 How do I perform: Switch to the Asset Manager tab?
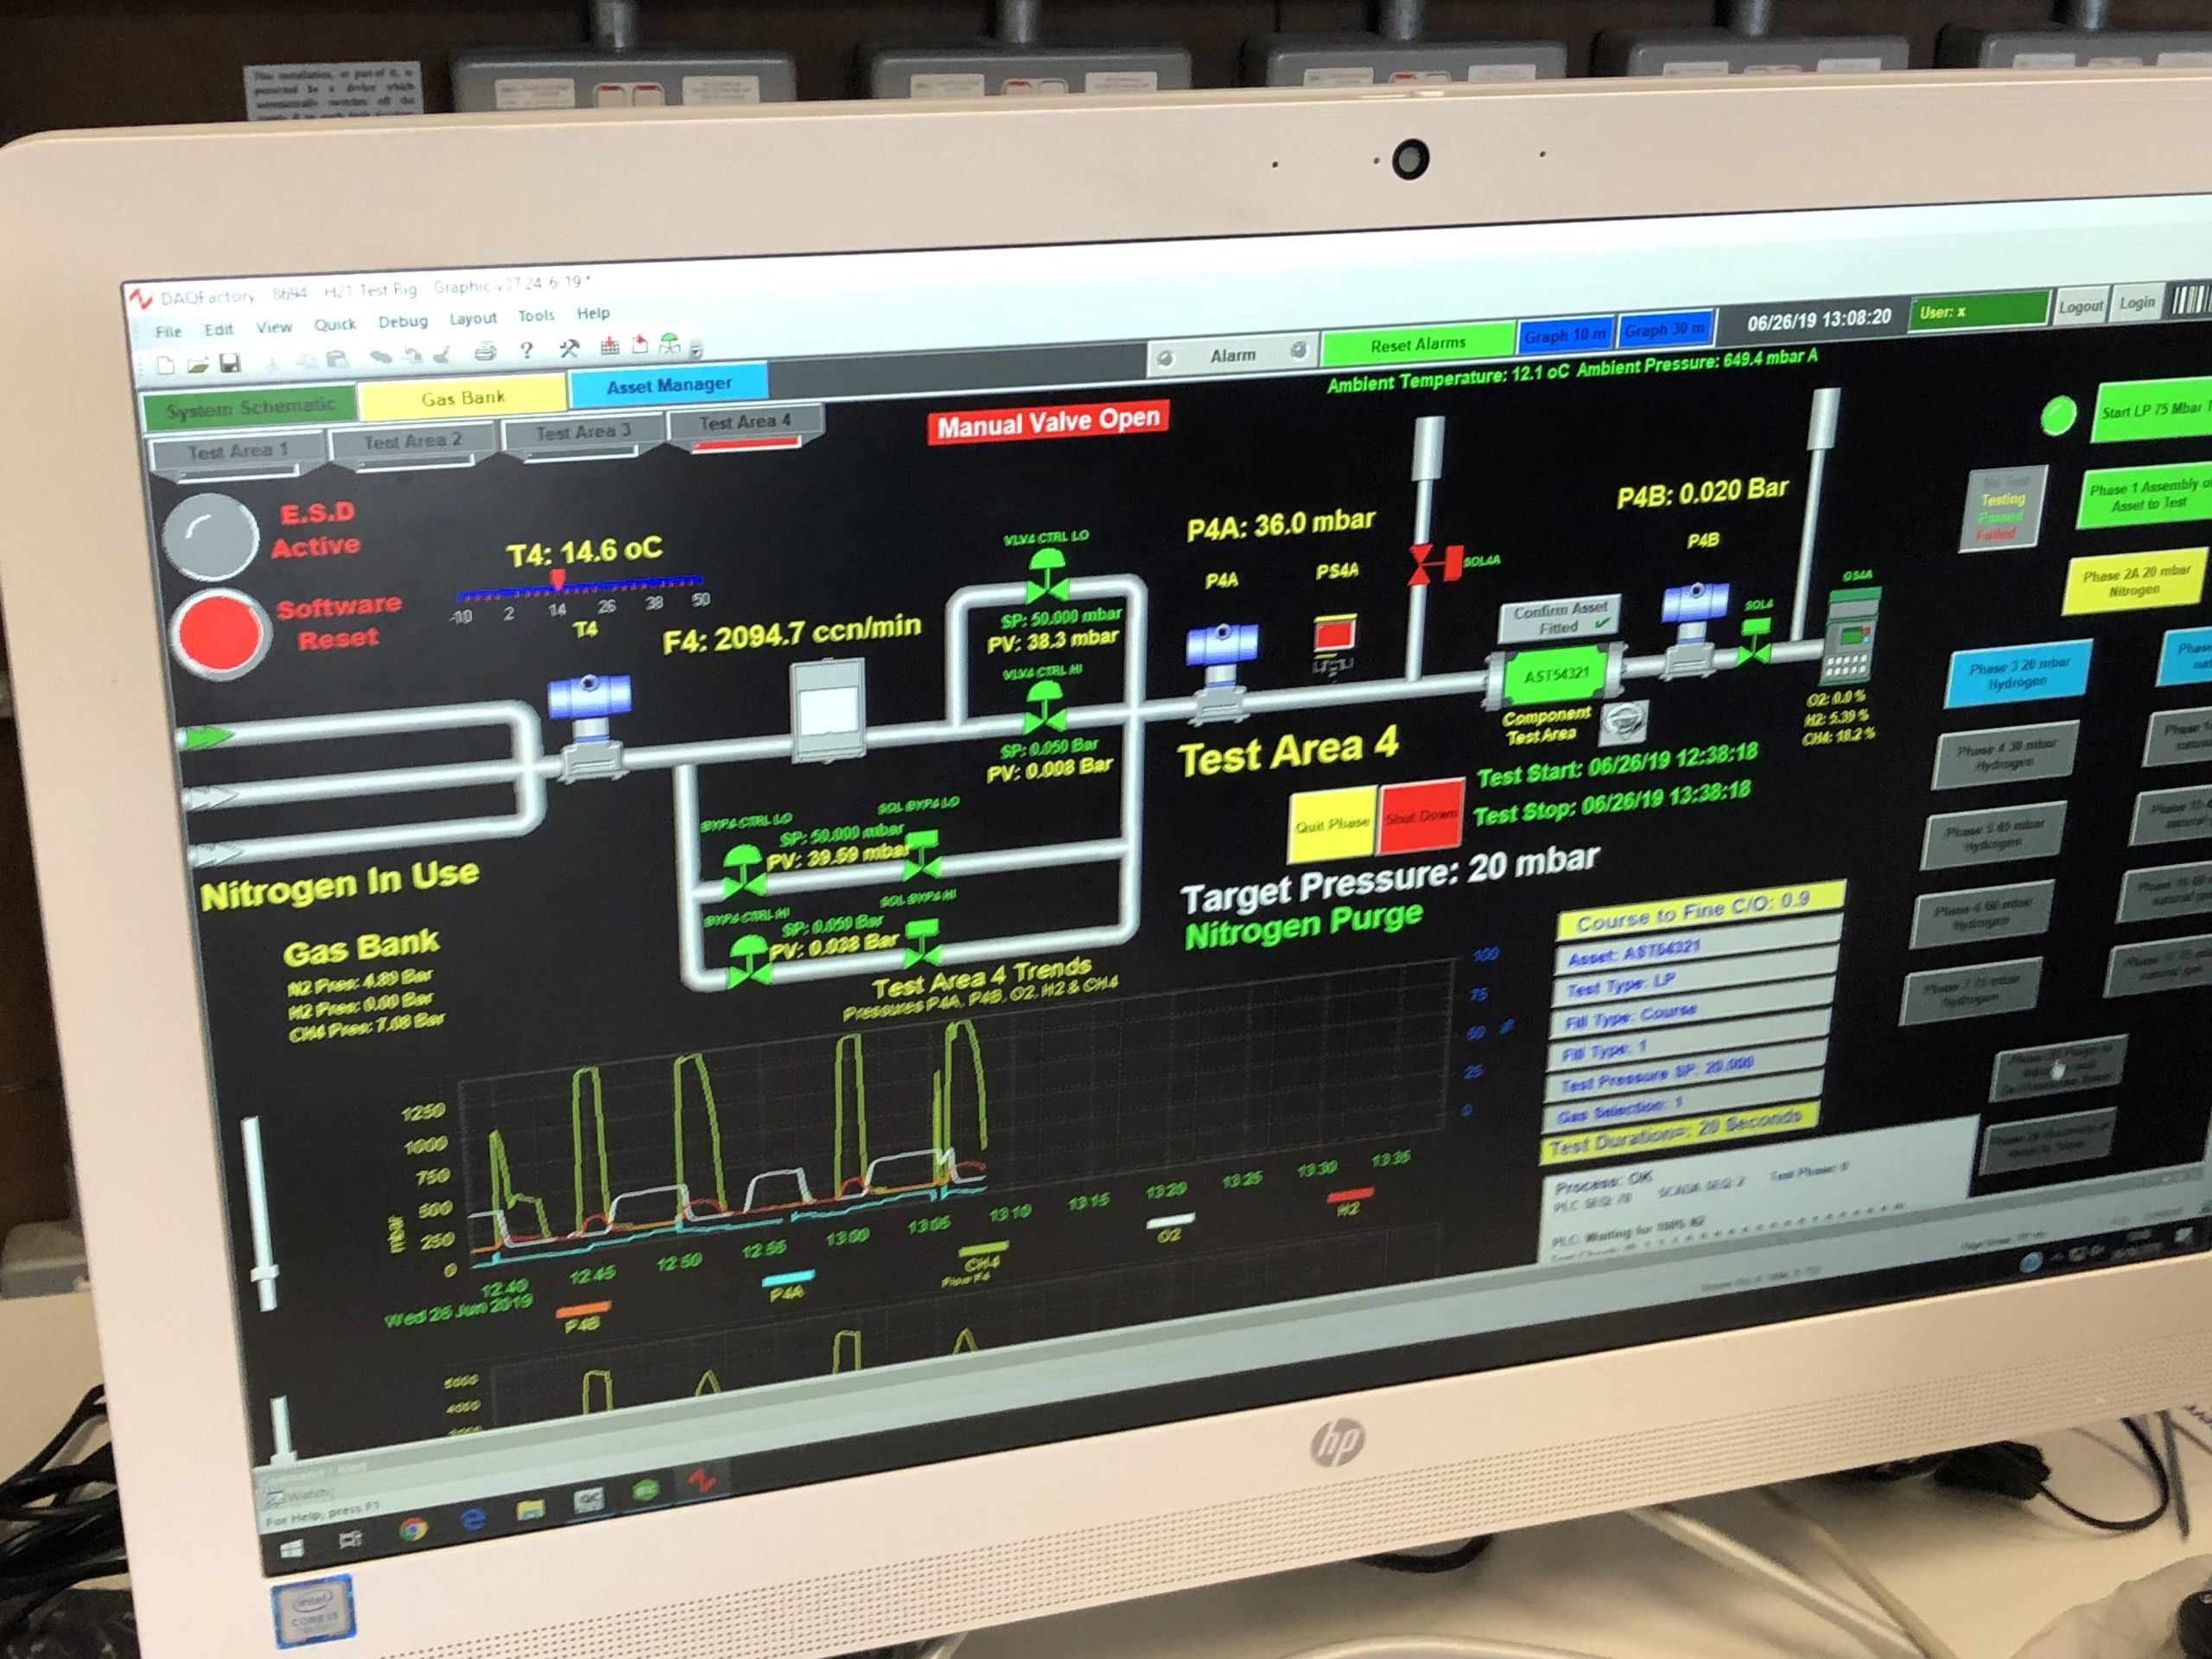[x=668, y=385]
